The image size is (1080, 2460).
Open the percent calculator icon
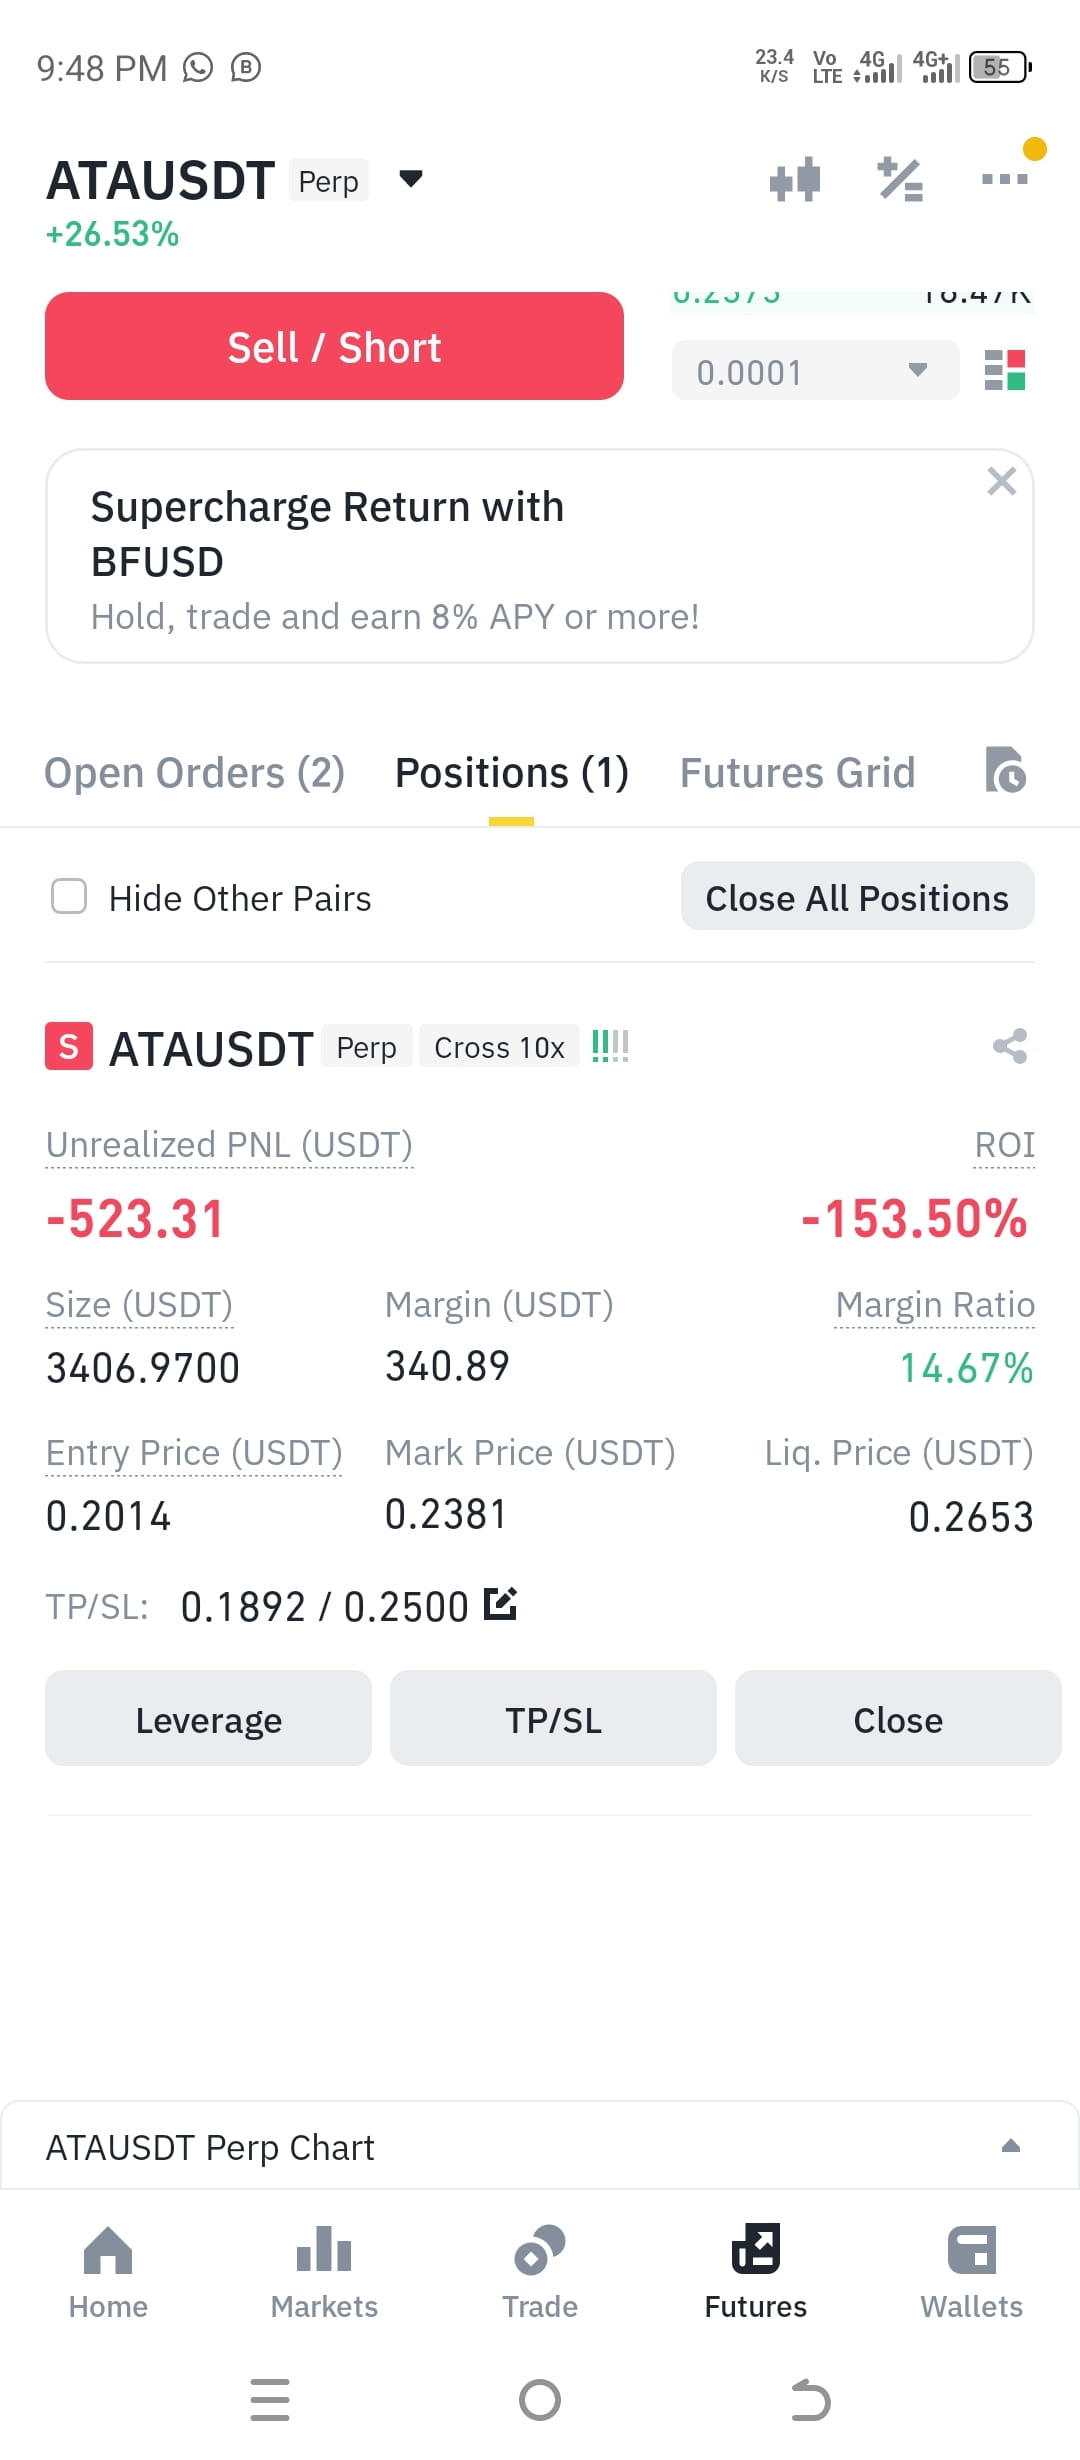tap(900, 180)
